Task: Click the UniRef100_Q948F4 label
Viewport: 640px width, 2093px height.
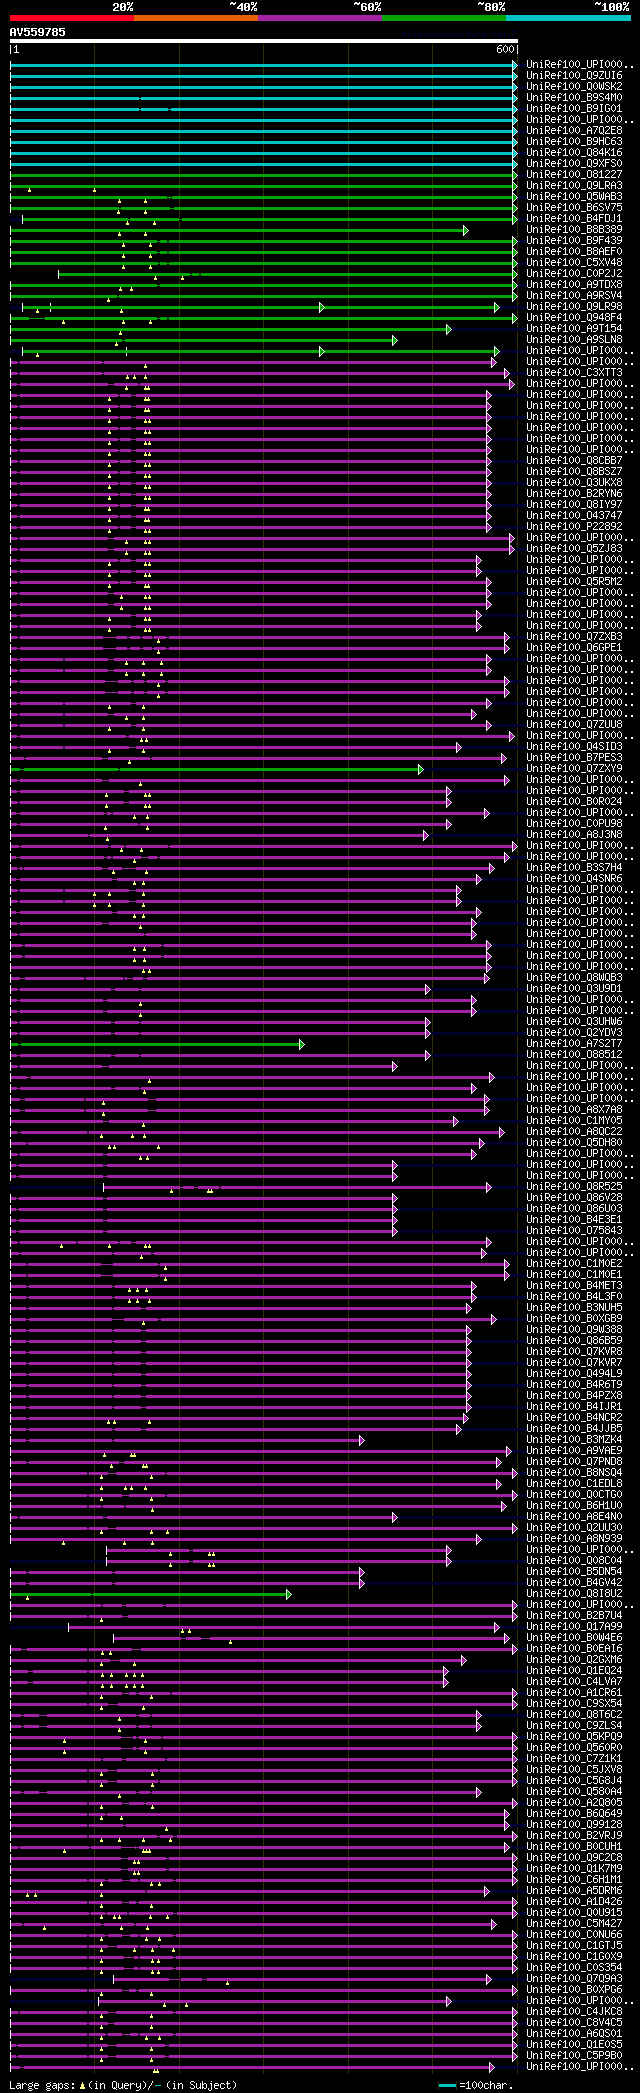Action: (574, 318)
